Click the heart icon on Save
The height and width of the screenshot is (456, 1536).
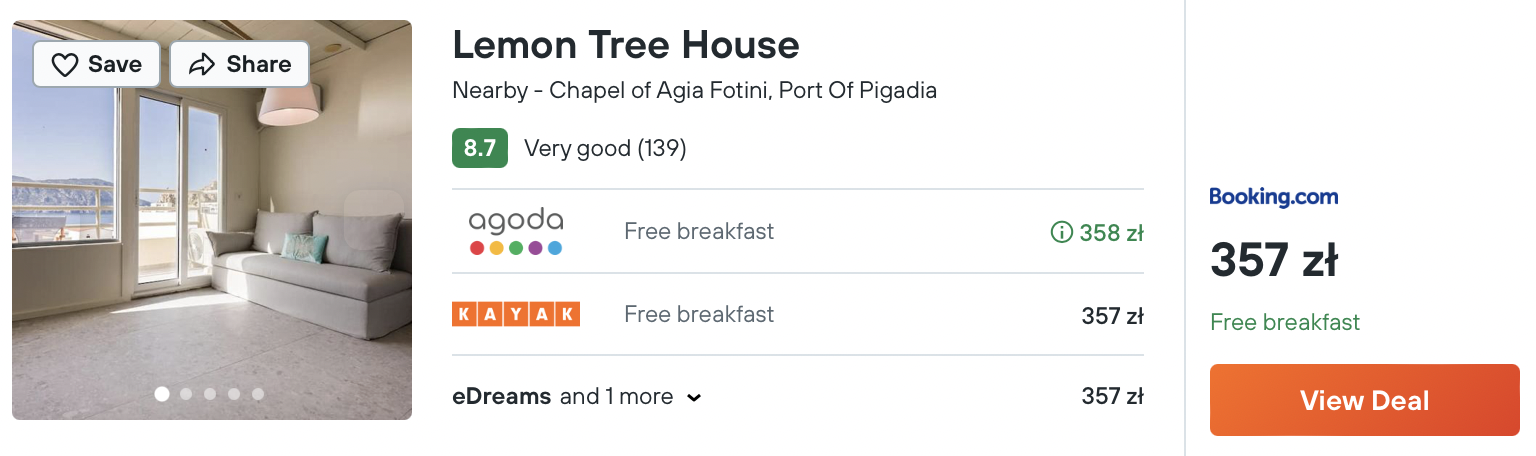65,65
